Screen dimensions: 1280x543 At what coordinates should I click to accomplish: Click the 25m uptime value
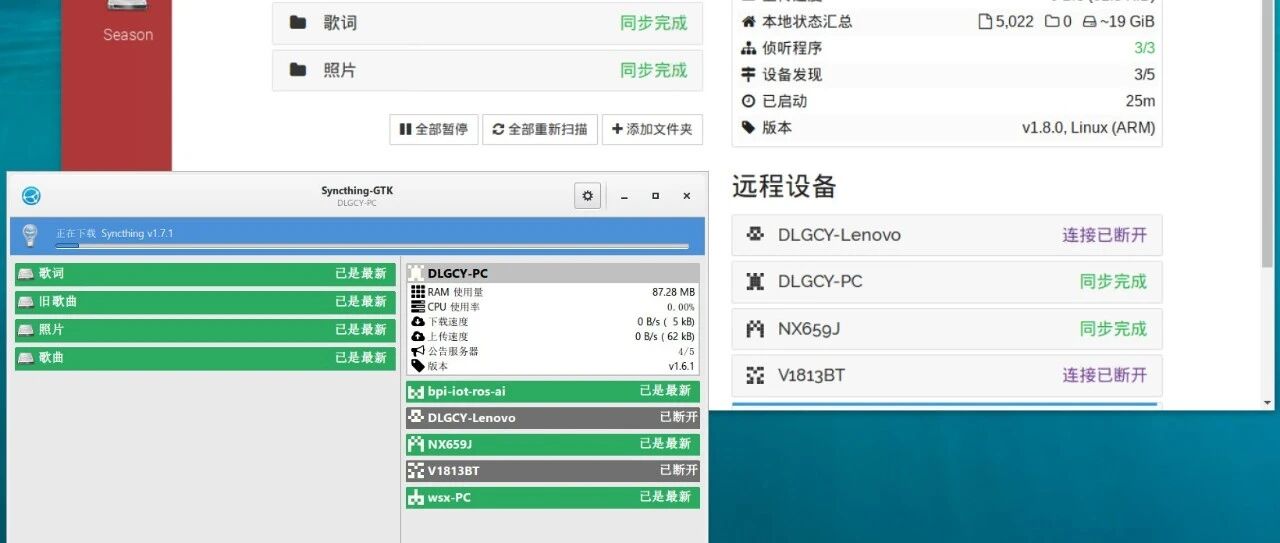pos(1140,101)
